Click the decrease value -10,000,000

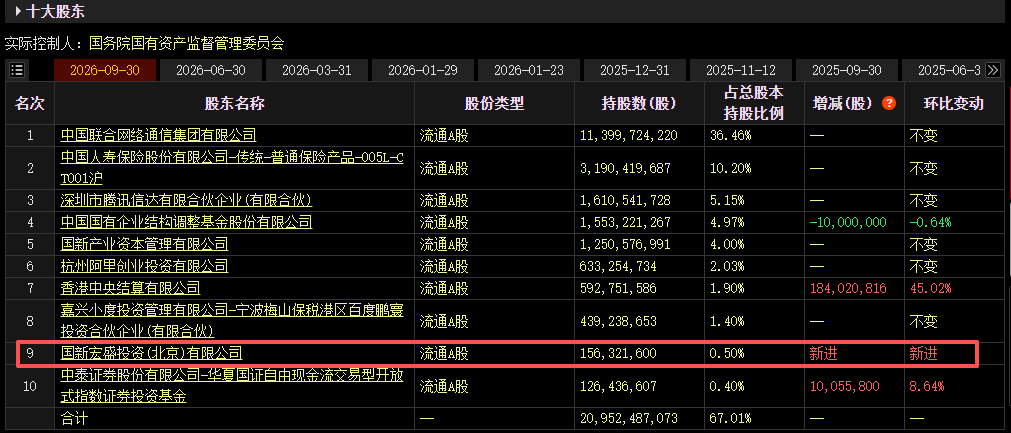pyautogui.click(x=848, y=223)
